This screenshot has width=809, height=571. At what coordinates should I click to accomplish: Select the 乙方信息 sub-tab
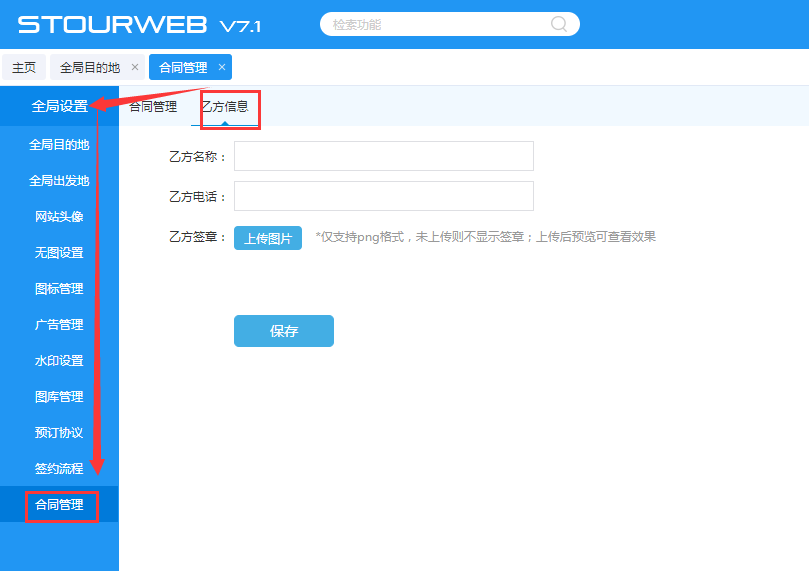224,106
